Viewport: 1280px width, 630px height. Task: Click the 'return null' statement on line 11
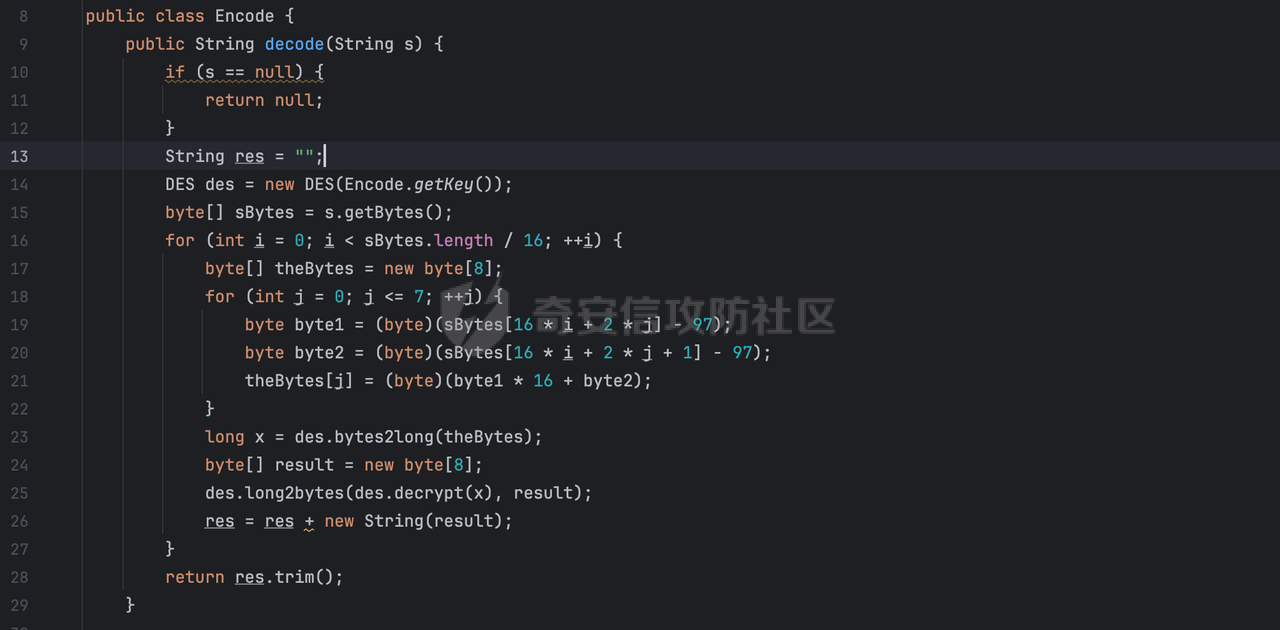click(263, 100)
